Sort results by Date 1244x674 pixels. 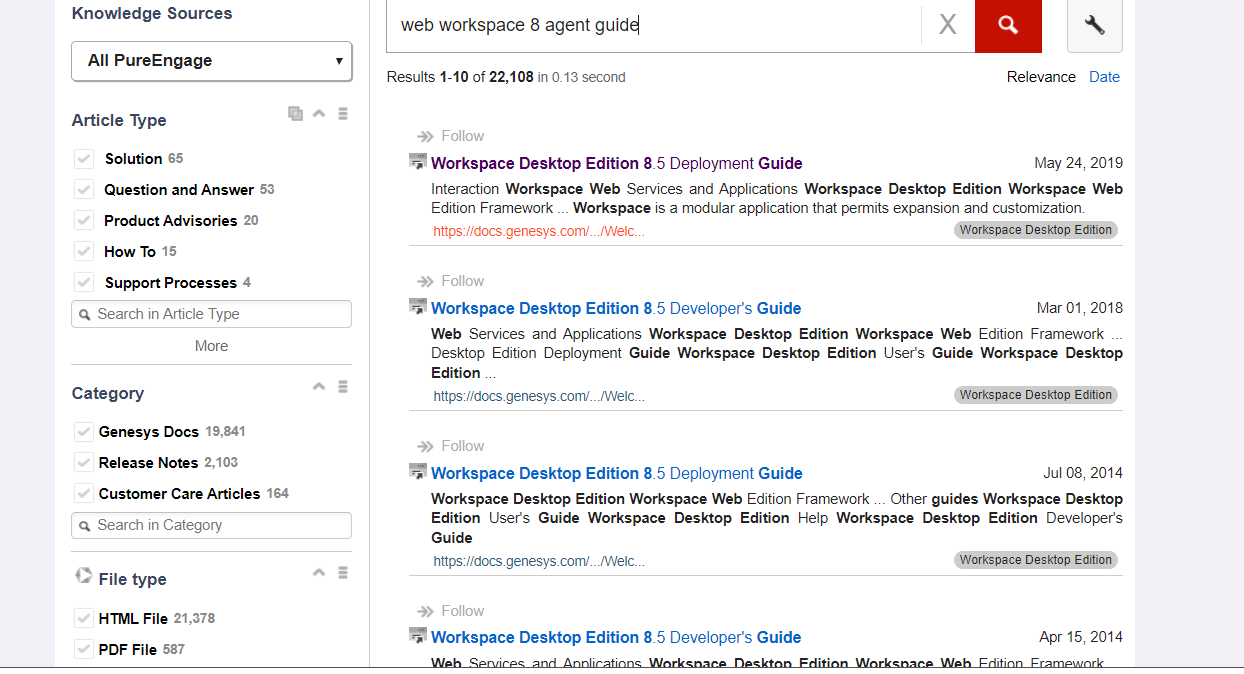(x=1104, y=77)
